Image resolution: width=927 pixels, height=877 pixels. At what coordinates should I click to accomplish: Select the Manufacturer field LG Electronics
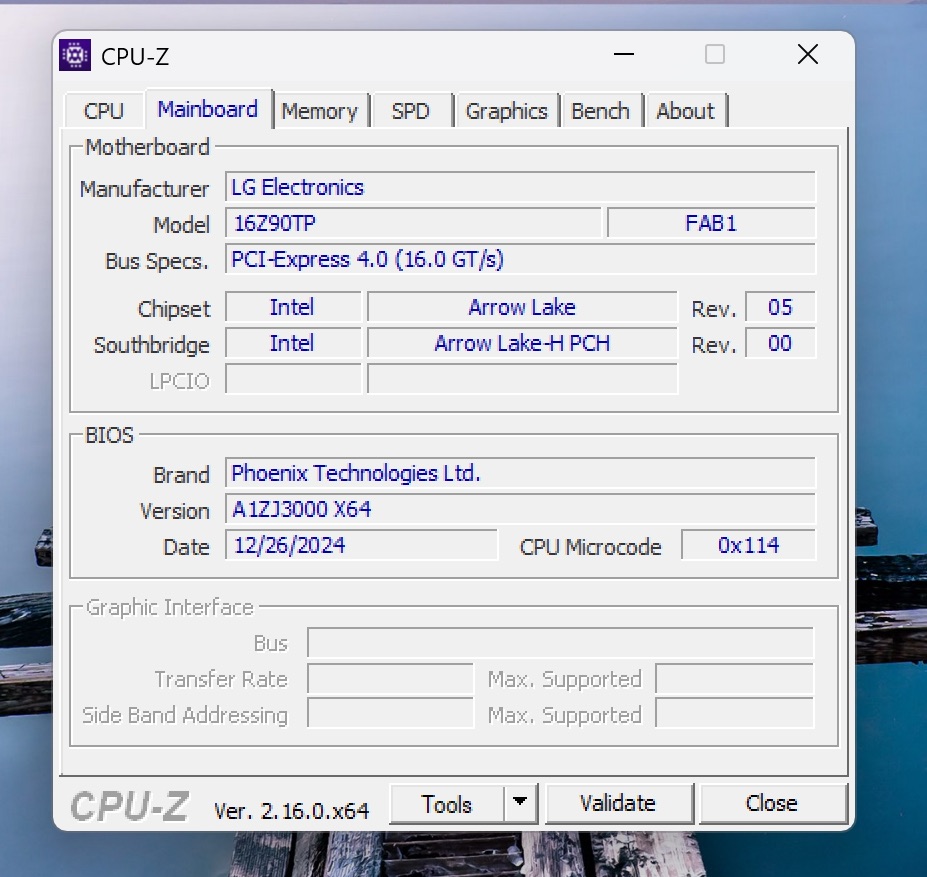[520, 187]
